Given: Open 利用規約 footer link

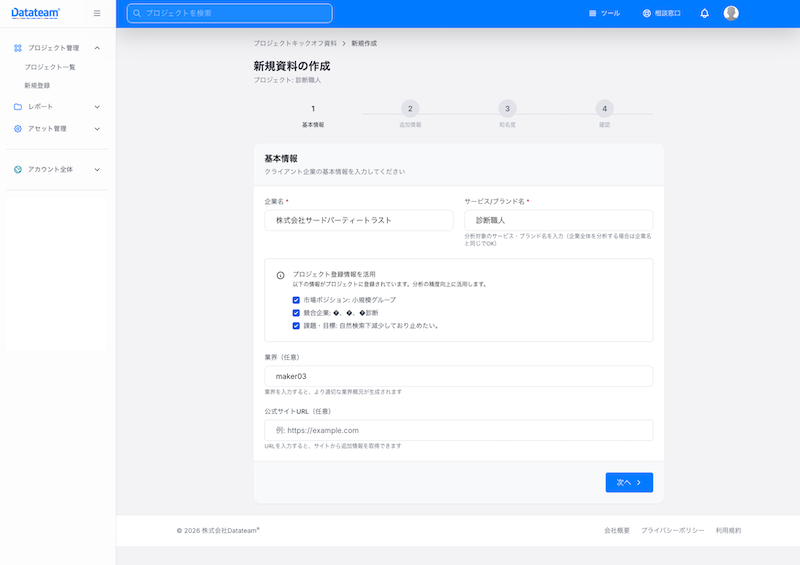Looking at the screenshot, I should pos(728,531).
